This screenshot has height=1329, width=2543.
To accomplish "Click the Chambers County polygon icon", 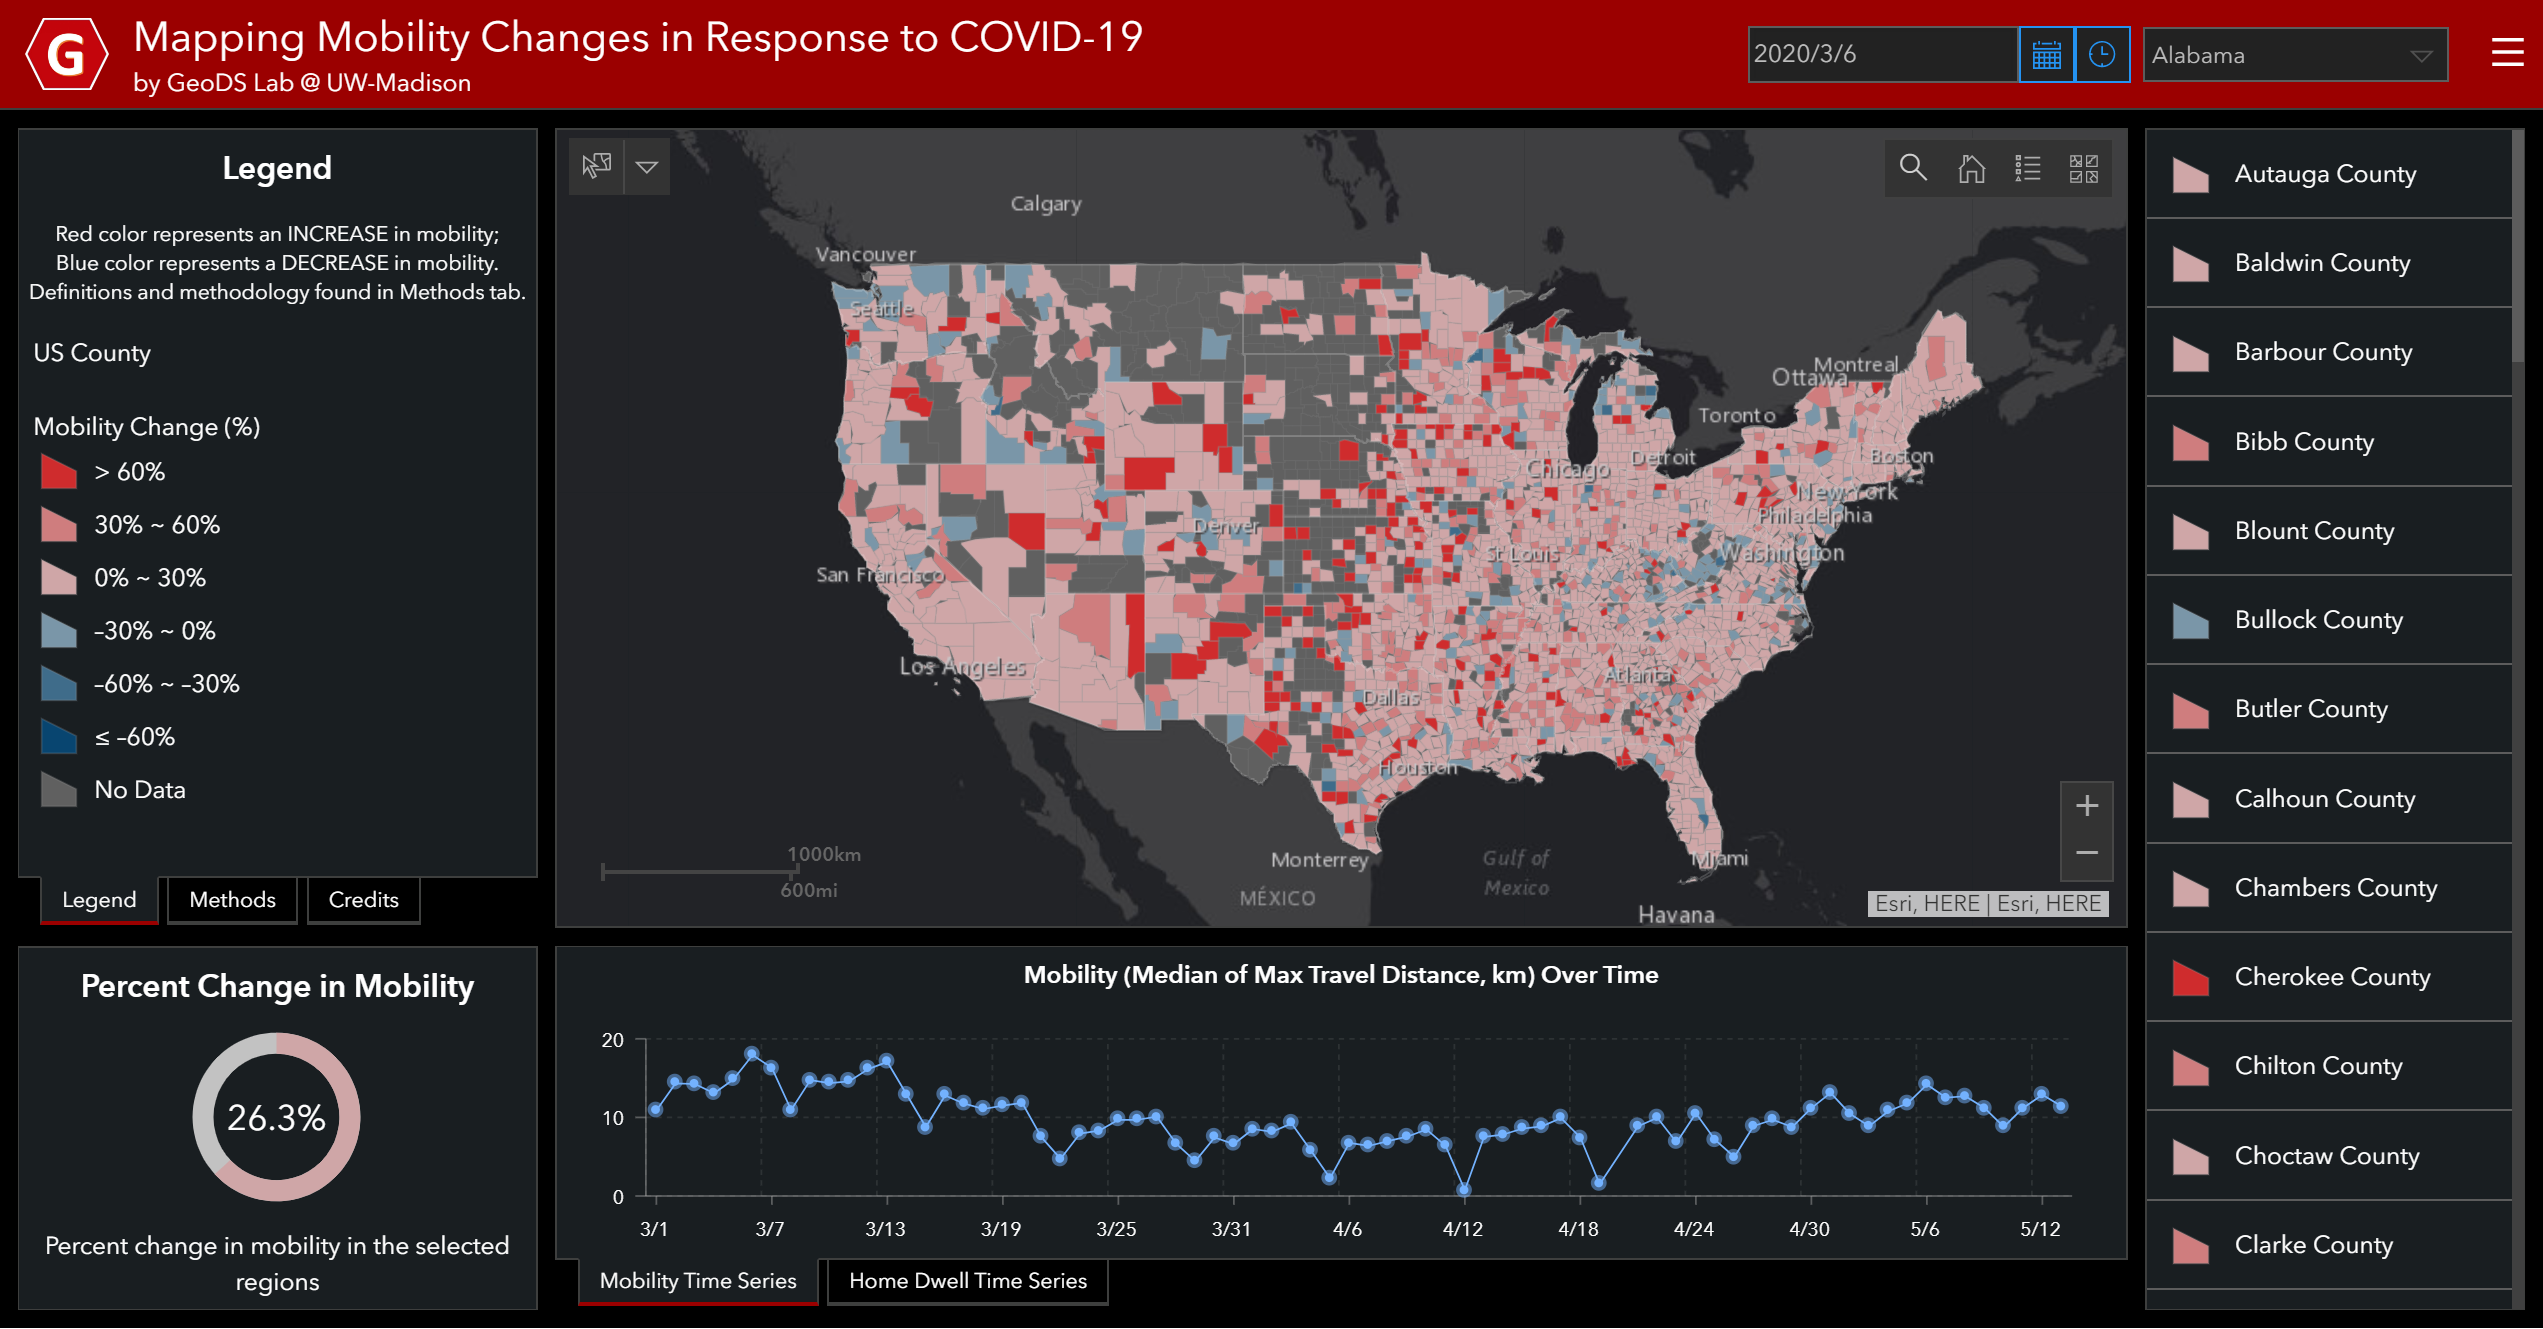I will tap(2190, 889).
